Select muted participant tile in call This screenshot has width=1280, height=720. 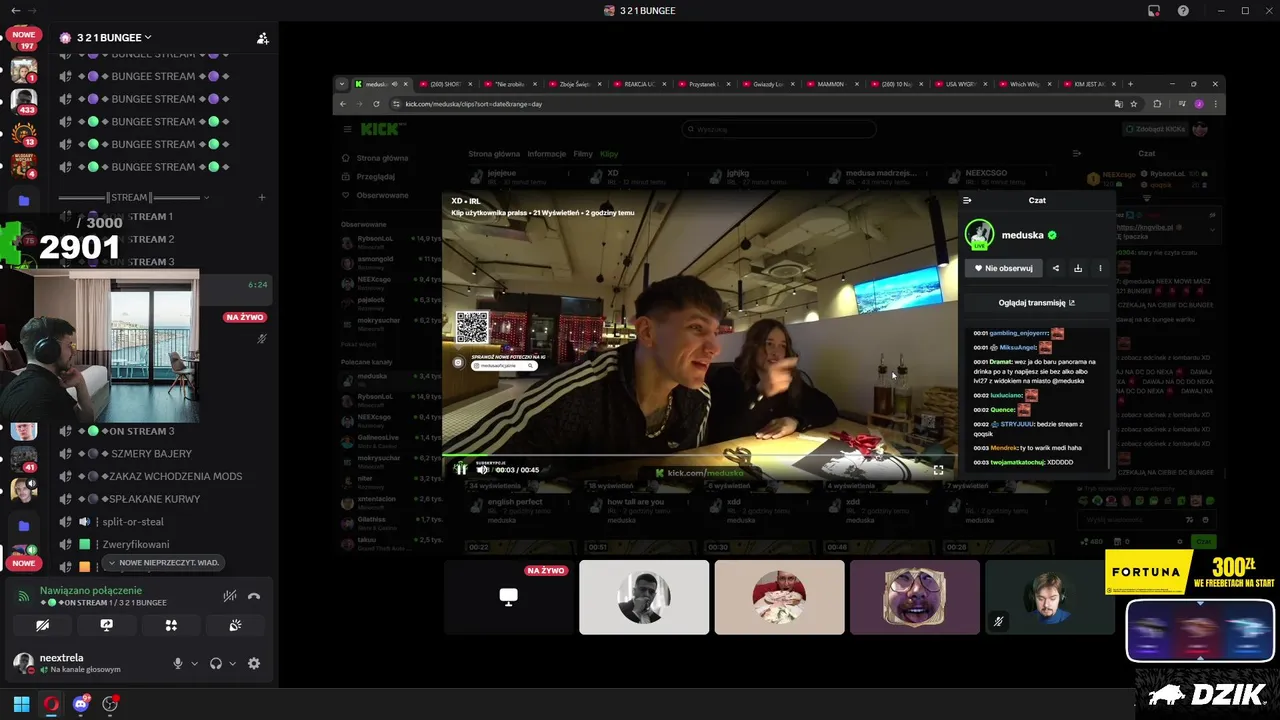pyautogui.click(x=1050, y=597)
